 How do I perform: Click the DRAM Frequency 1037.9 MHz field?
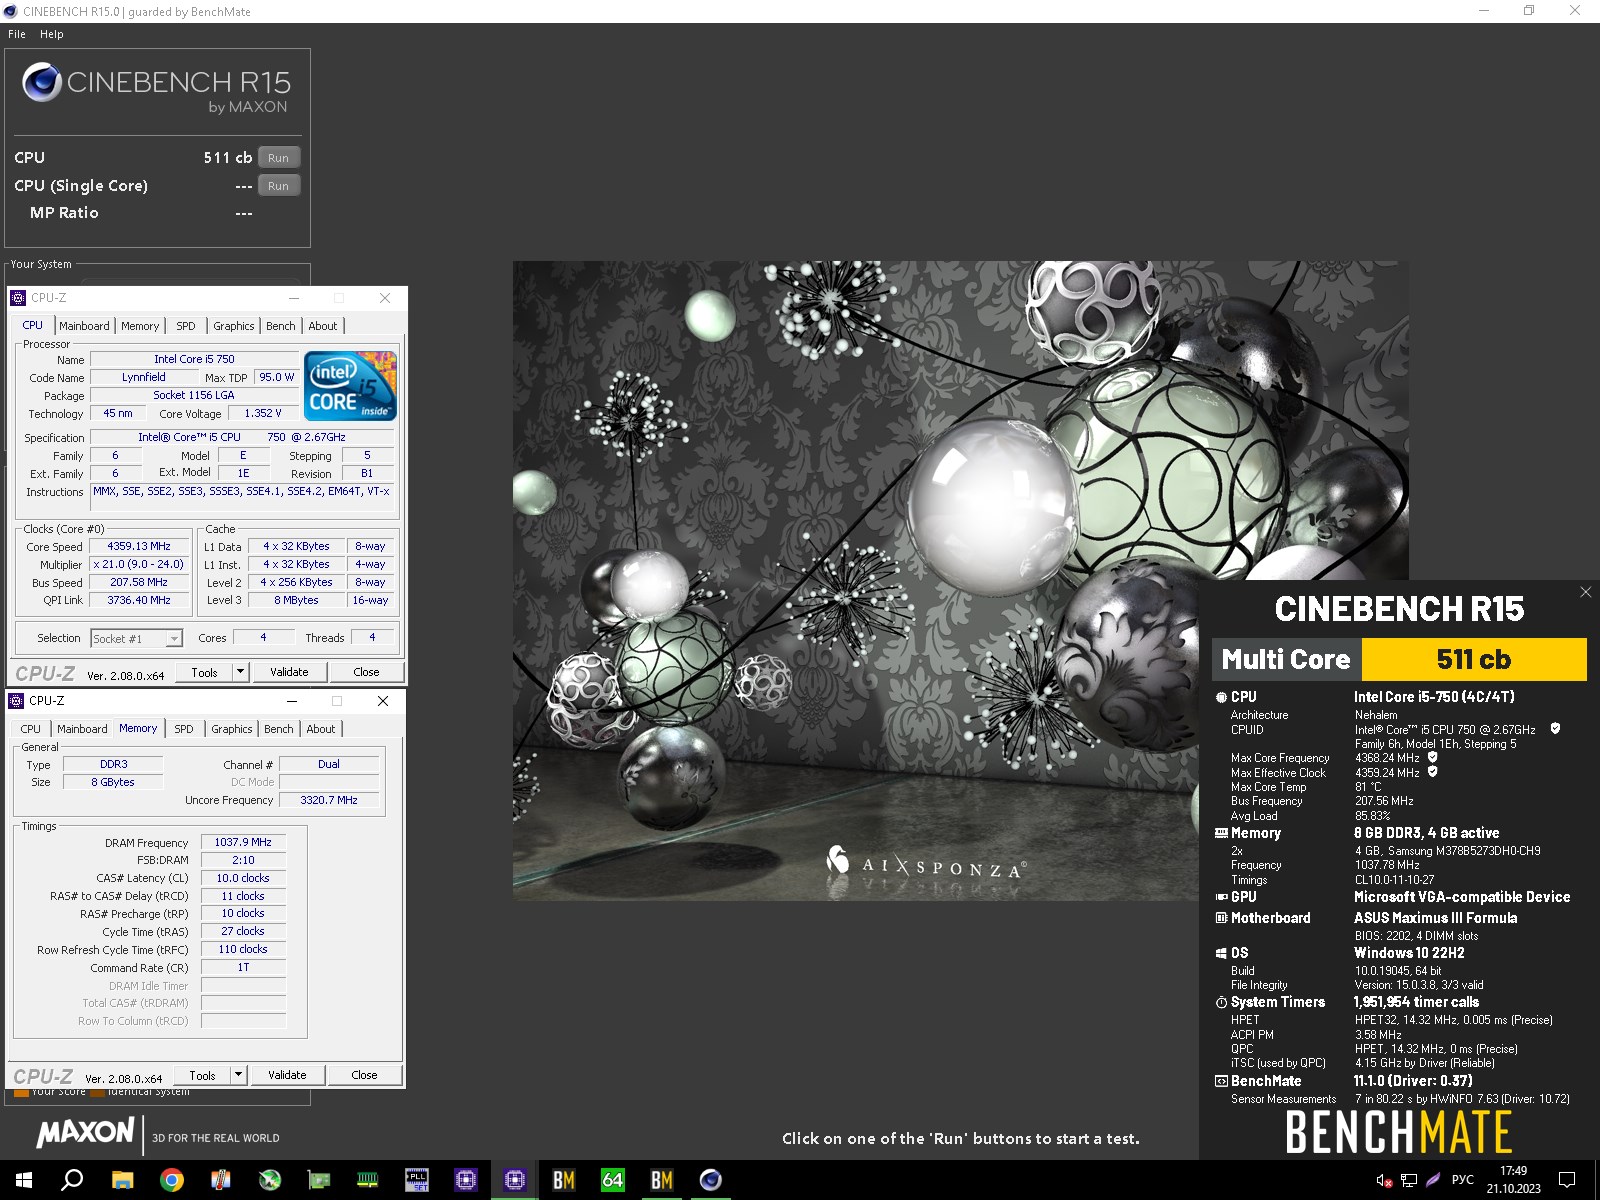(x=243, y=842)
